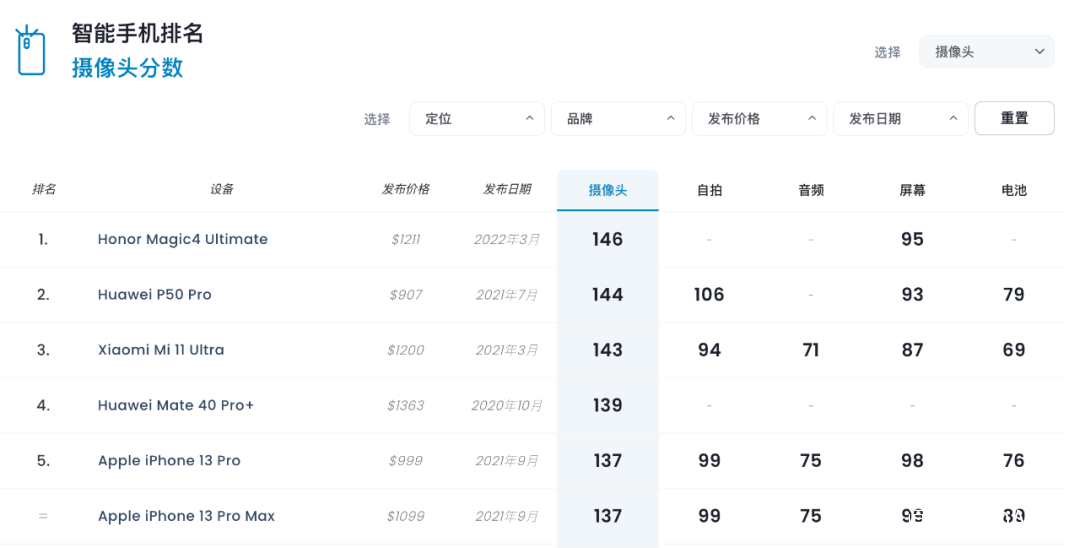Open the Huawei P50 Pro link

(x=155, y=295)
